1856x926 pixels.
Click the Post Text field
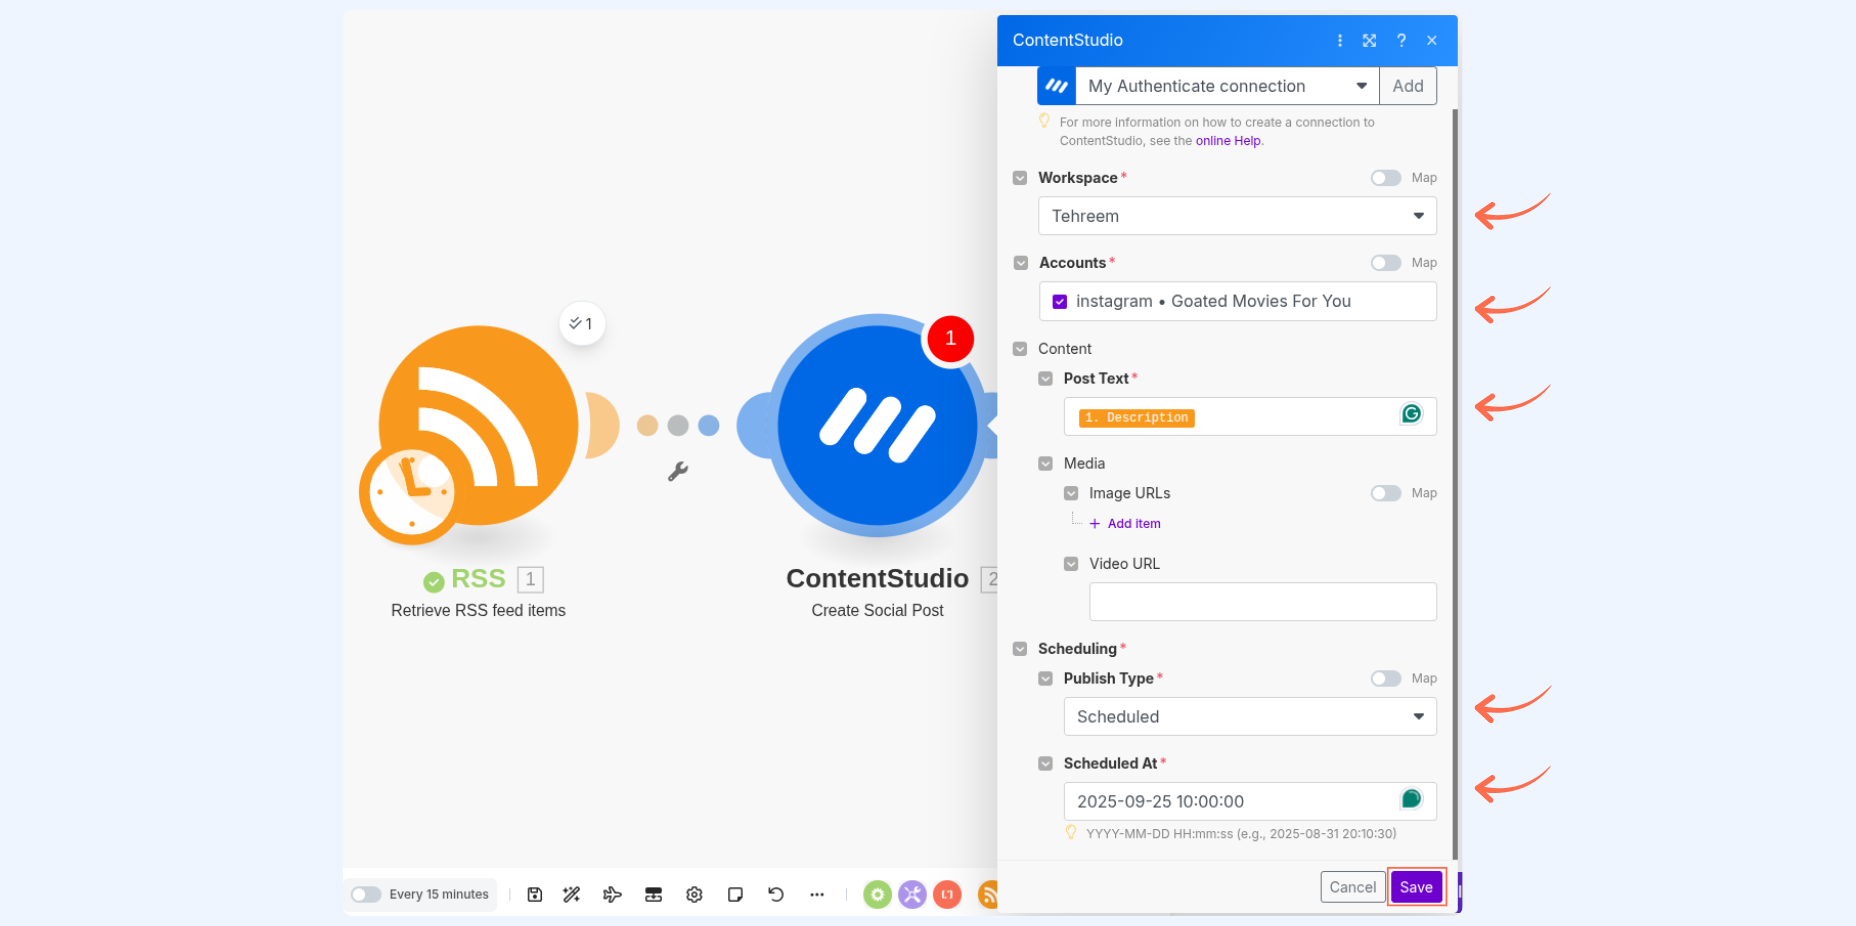[x=1250, y=417]
